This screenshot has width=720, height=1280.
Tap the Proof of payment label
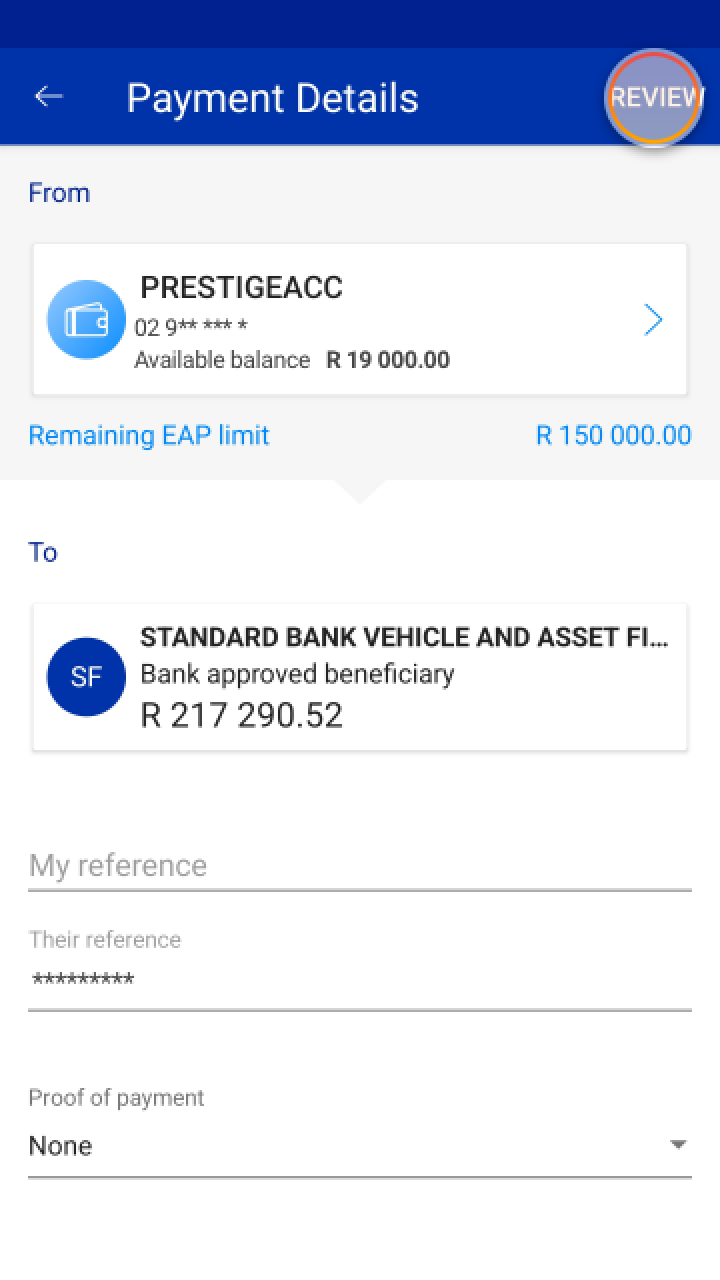point(116,1098)
